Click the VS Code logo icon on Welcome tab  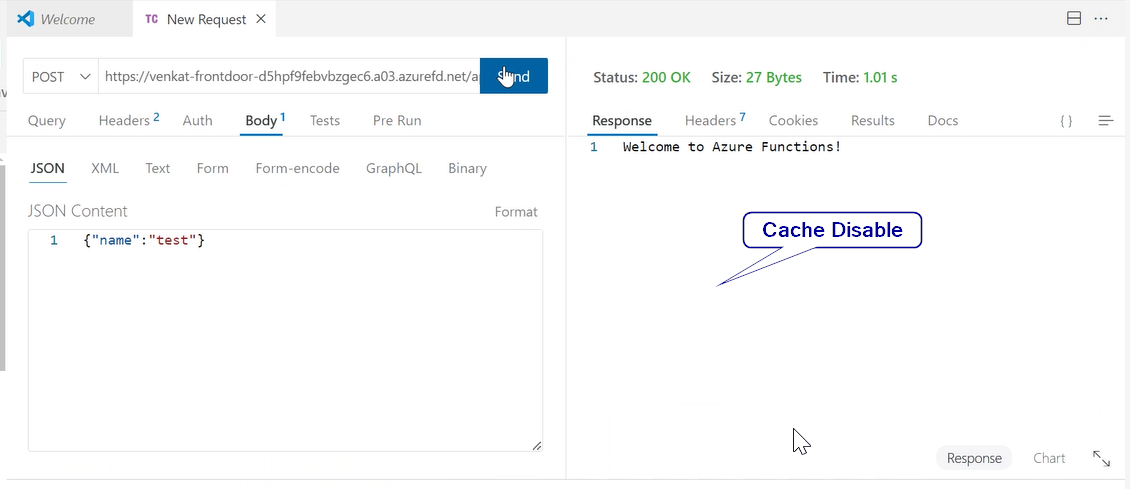pyautogui.click(x=26, y=19)
